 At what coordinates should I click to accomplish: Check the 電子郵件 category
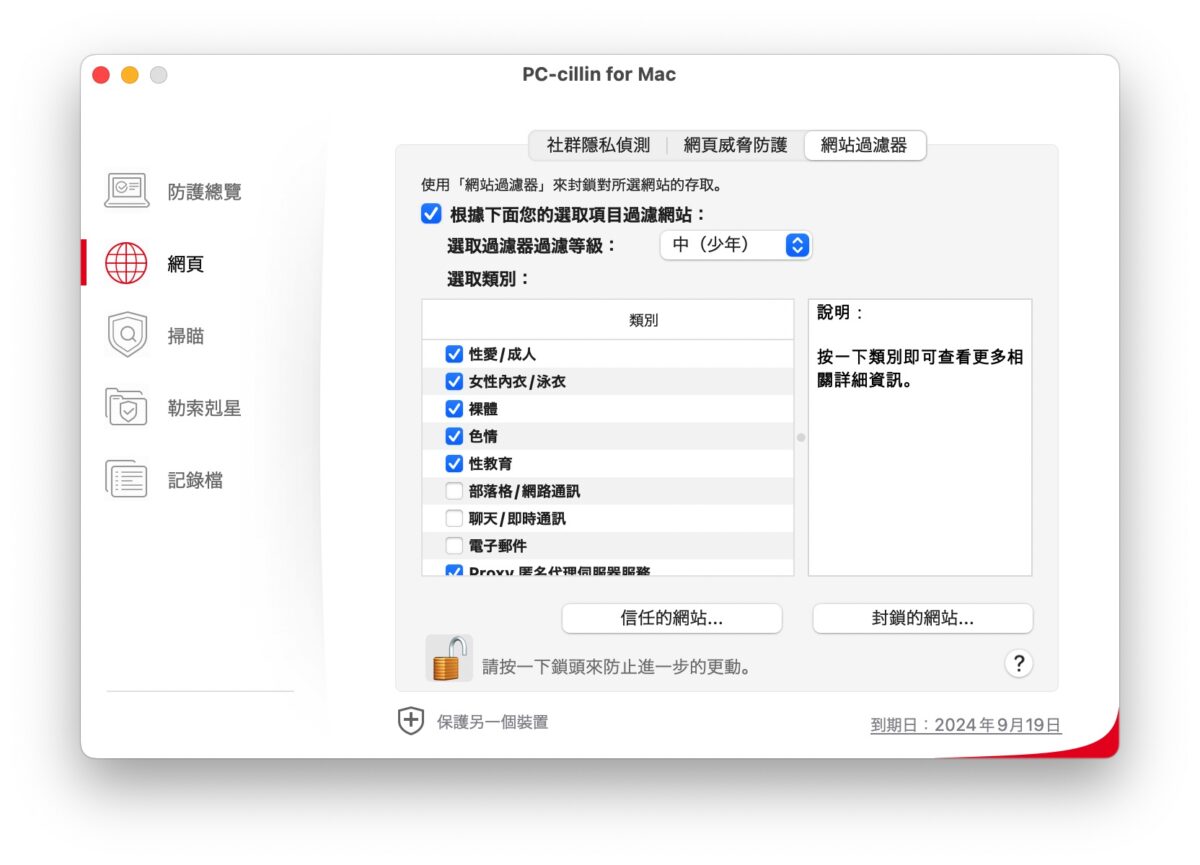coord(454,546)
